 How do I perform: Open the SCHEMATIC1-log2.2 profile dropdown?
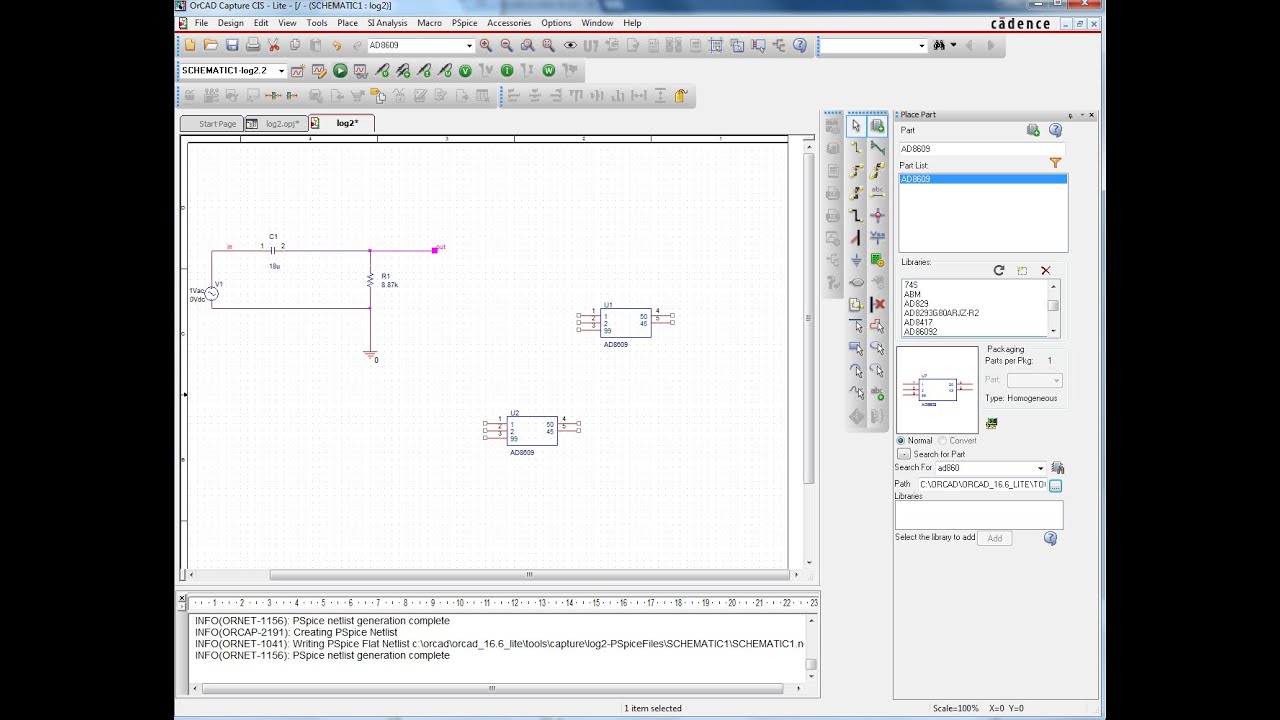(x=281, y=71)
